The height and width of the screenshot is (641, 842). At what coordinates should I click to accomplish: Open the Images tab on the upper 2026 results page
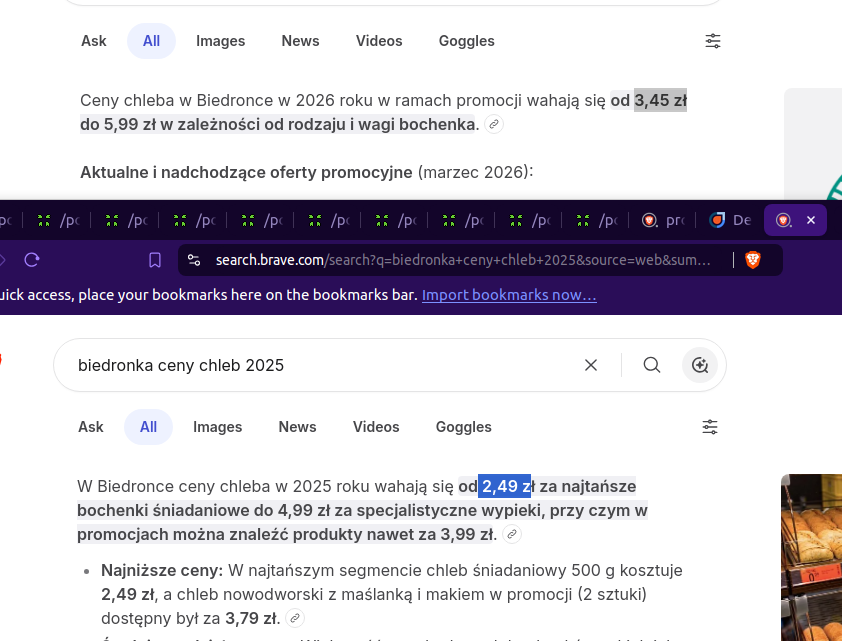pos(220,41)
